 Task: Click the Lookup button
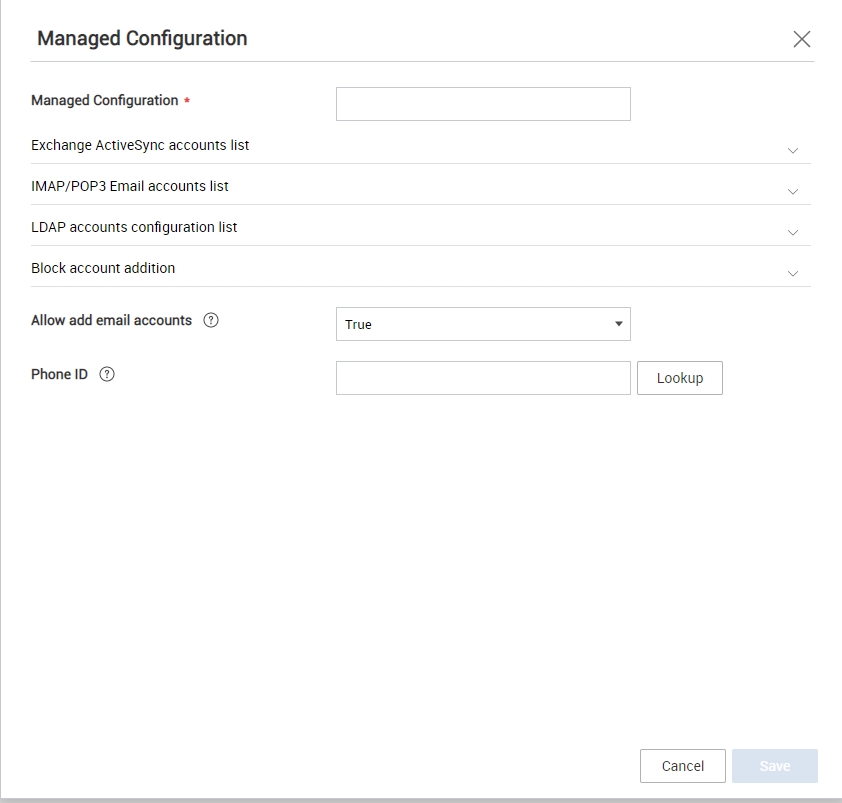click(679, 378)
